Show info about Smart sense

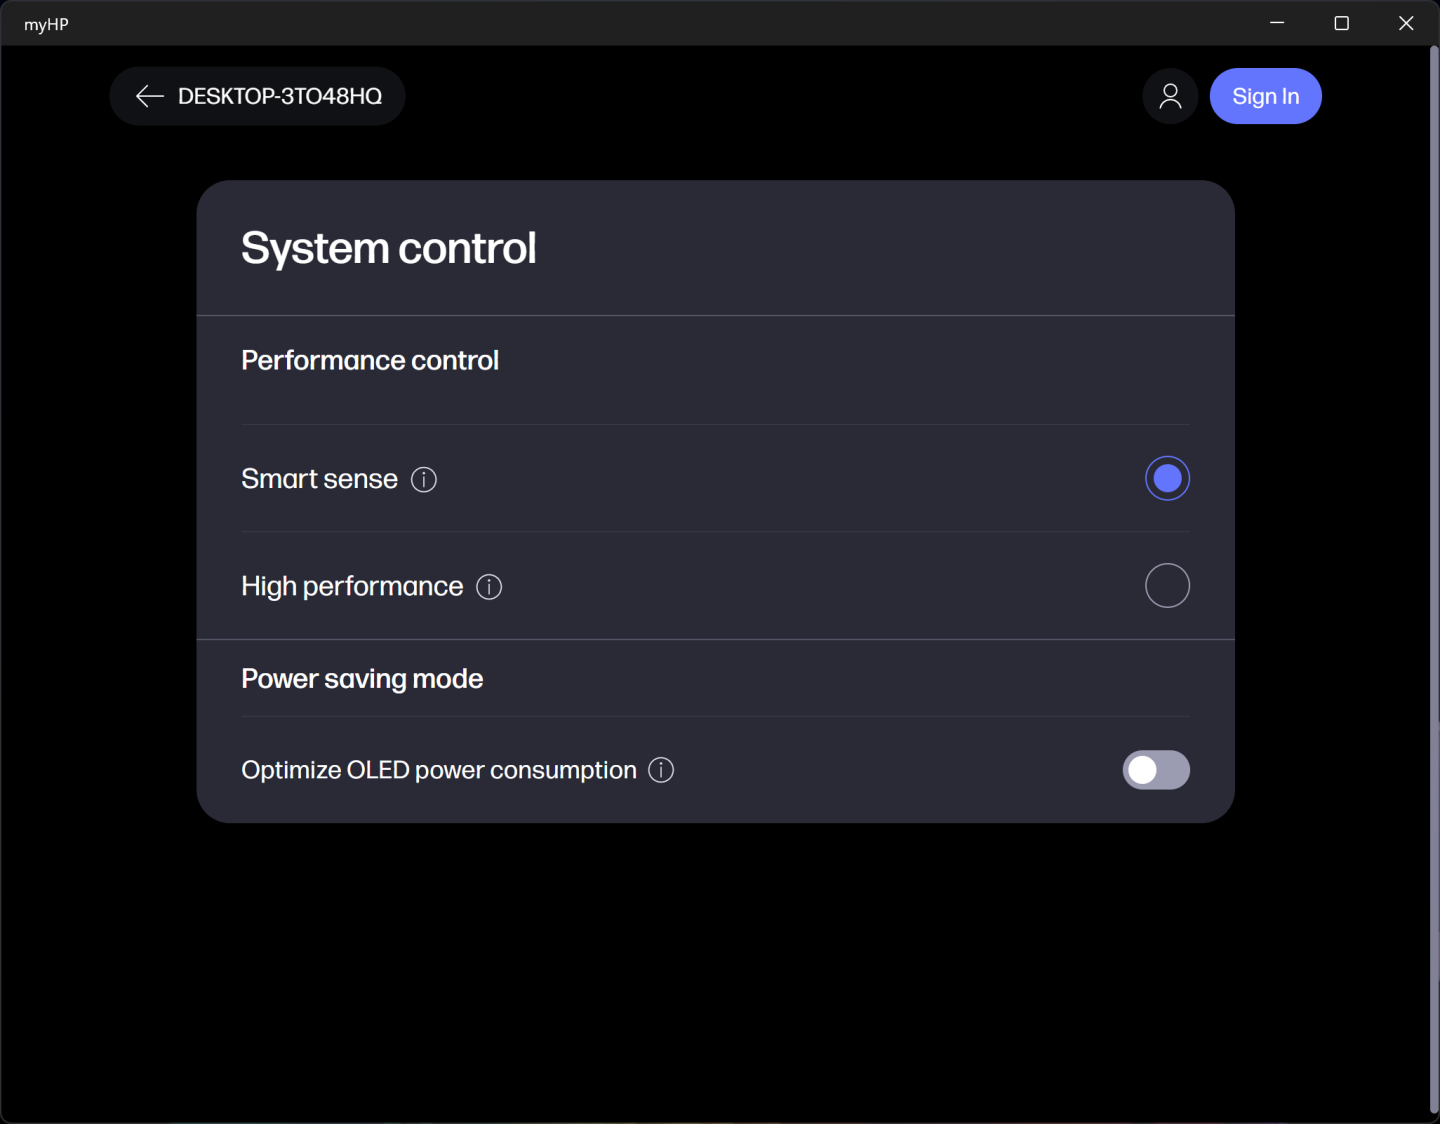(x=424, y=480)
